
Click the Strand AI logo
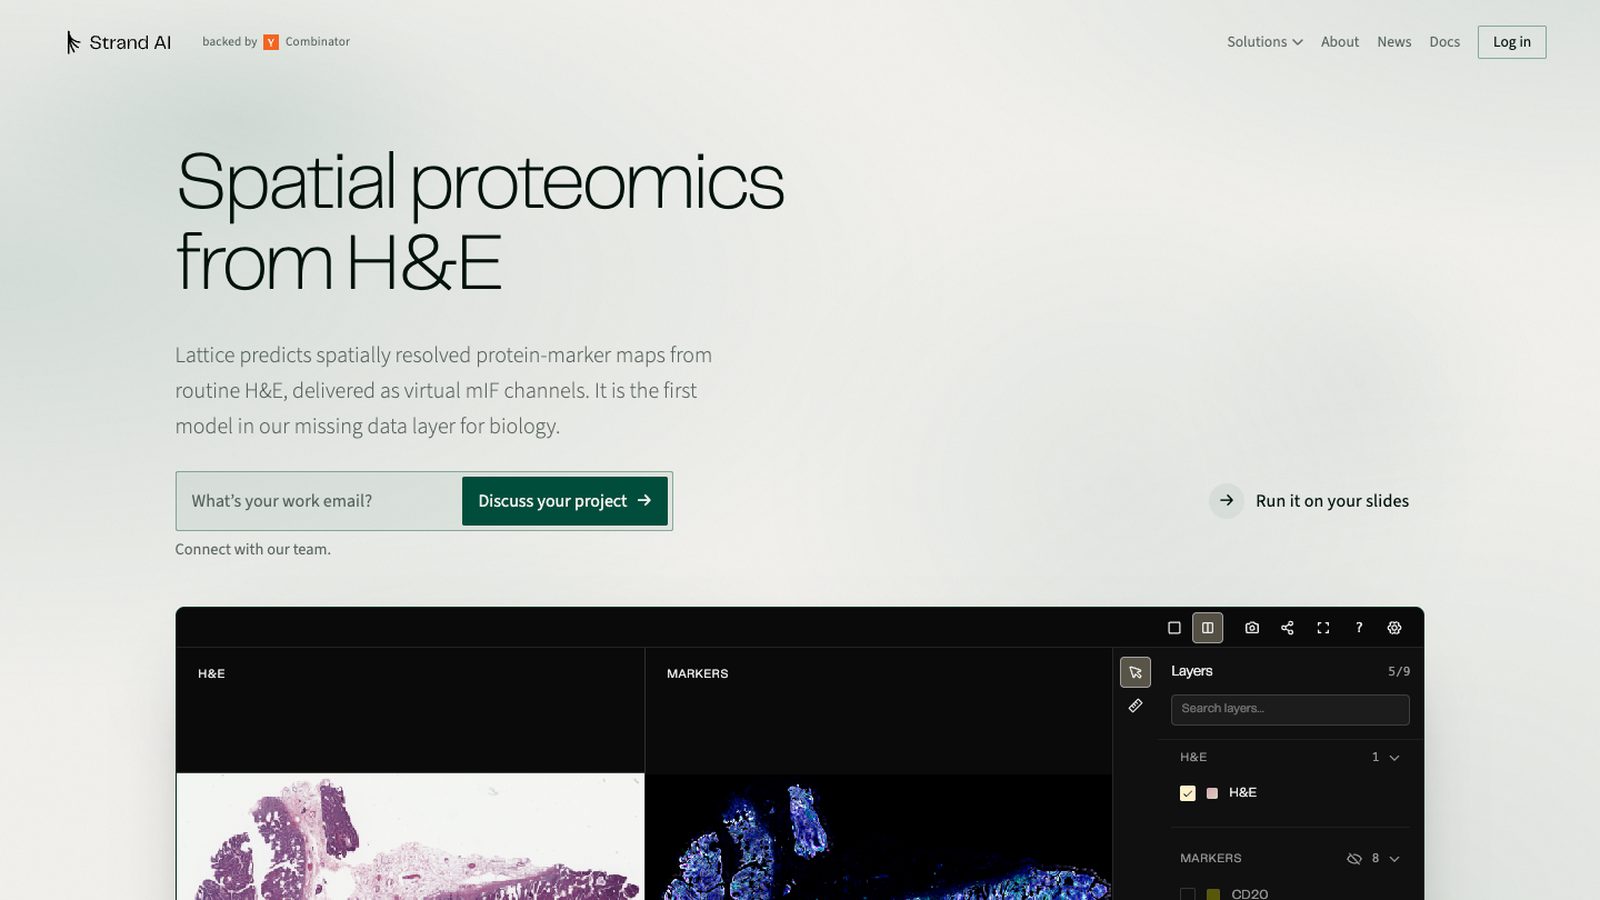[x=119, y=42]
